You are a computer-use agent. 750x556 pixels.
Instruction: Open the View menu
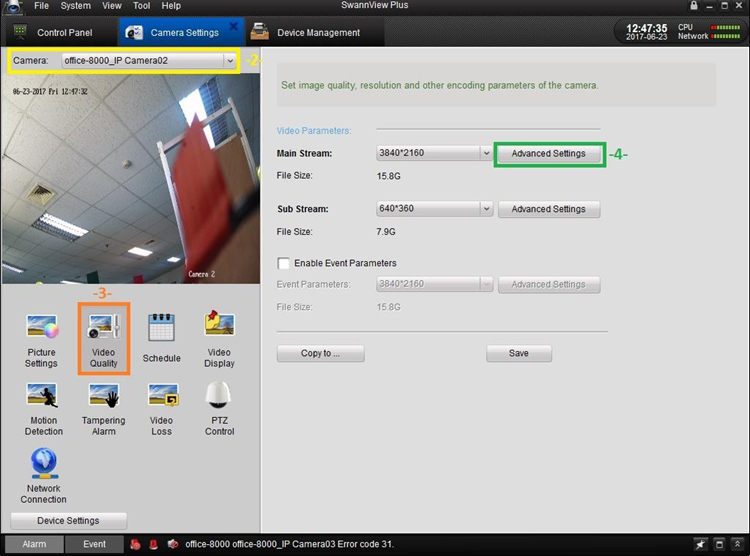111,6
